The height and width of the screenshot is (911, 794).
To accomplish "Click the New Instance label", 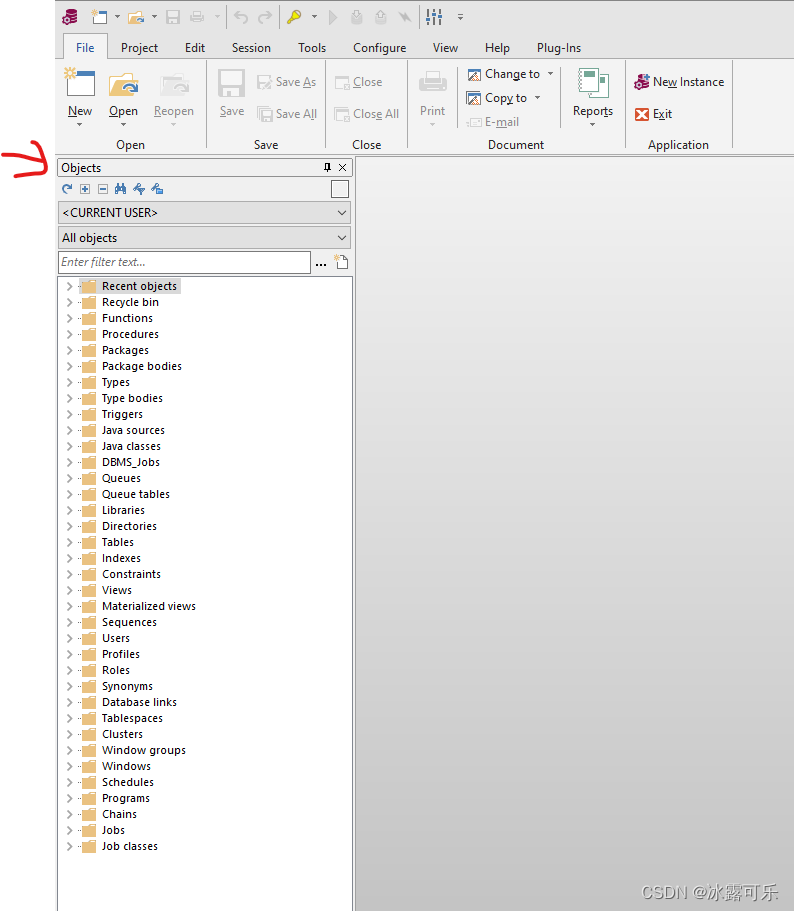I will pyautogui.click(x=688, y=82).
